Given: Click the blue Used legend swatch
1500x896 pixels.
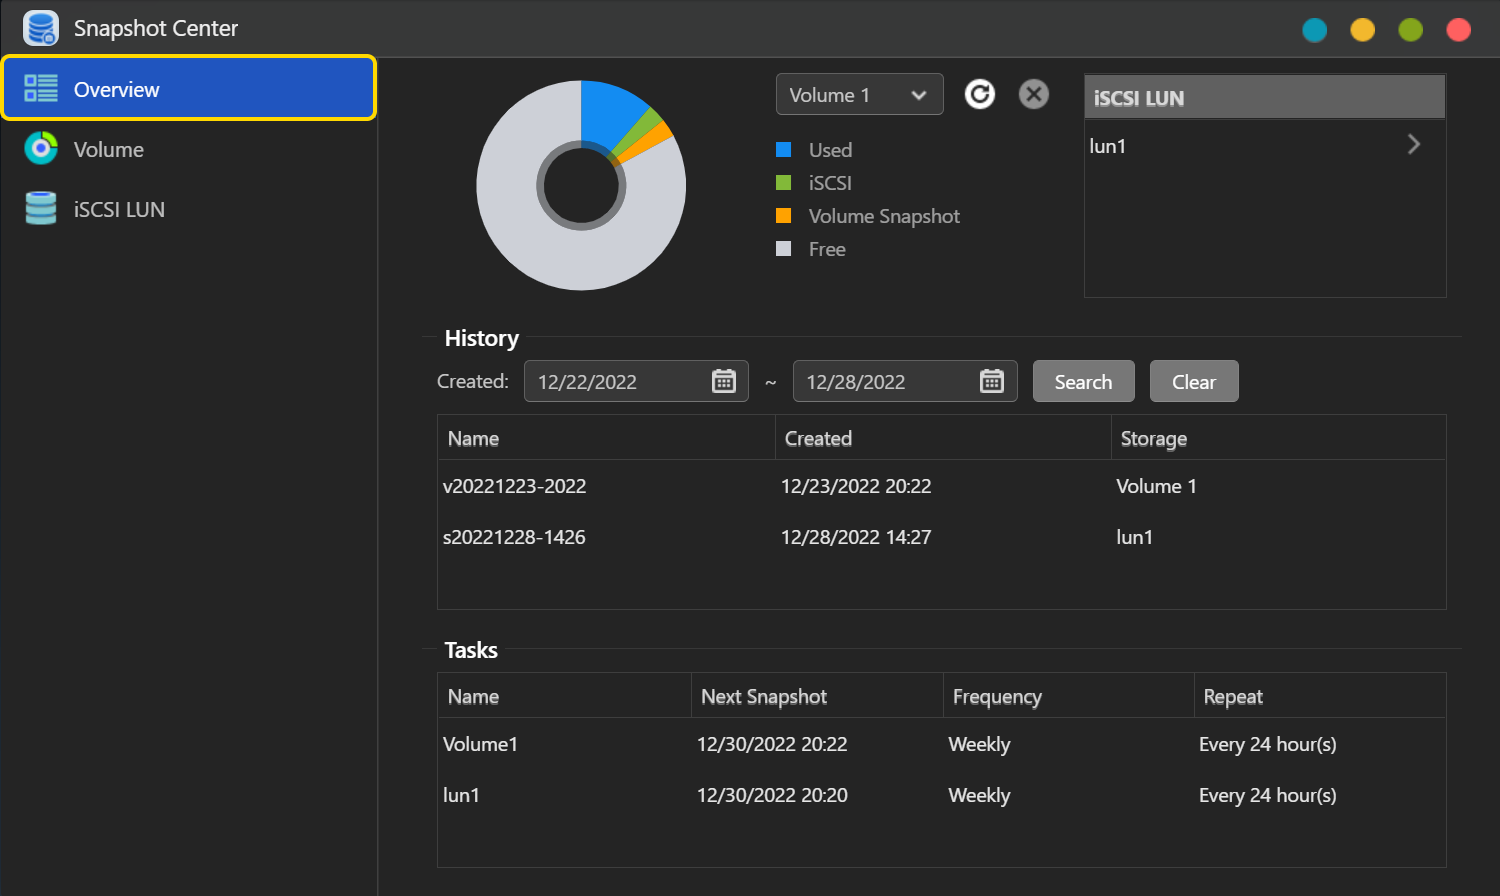Looking at the screenshot, I should [784, 150].
